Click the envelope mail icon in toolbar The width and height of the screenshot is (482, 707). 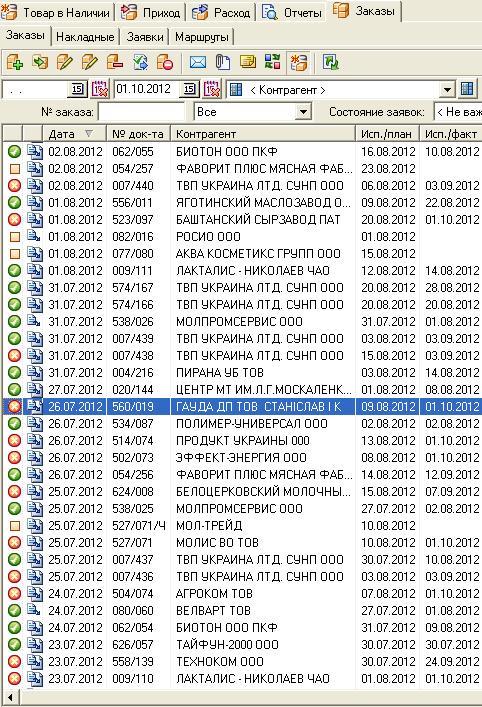197,62
